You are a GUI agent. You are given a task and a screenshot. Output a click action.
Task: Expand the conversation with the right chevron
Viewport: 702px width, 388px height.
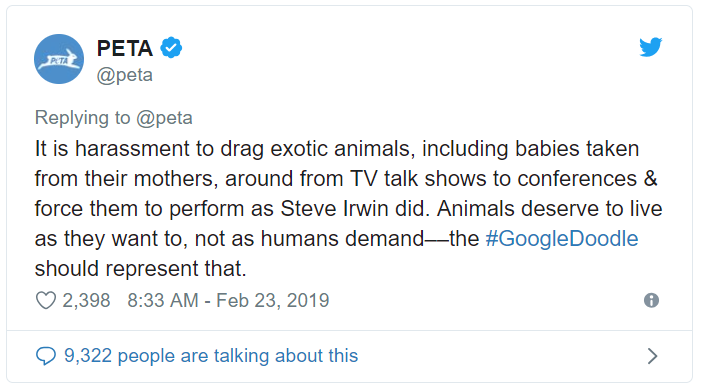pos(653,356)
